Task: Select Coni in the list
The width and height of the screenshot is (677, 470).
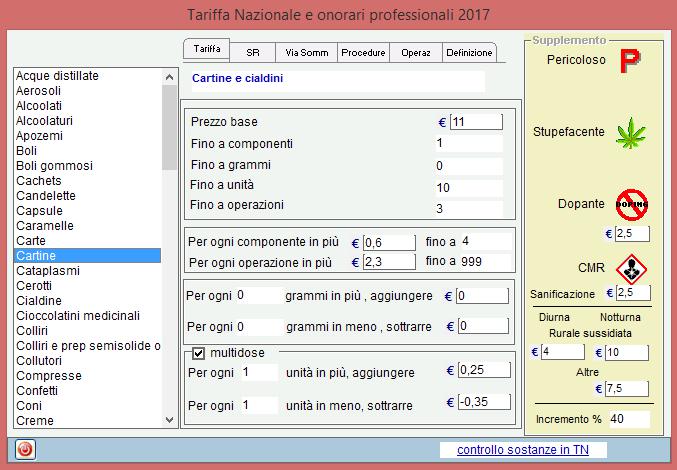Action: tap(88, 406)
